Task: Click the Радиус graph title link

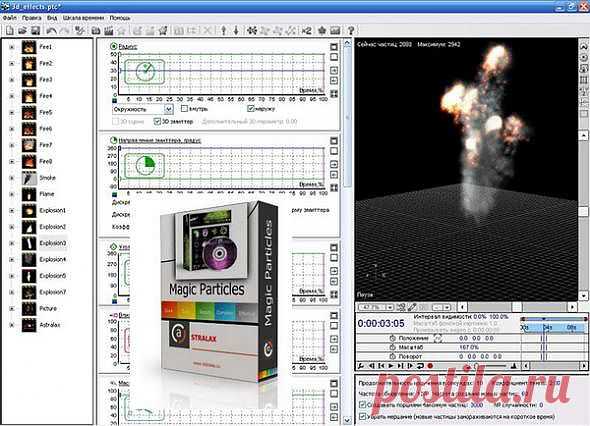Action: (x=128, y=47)
